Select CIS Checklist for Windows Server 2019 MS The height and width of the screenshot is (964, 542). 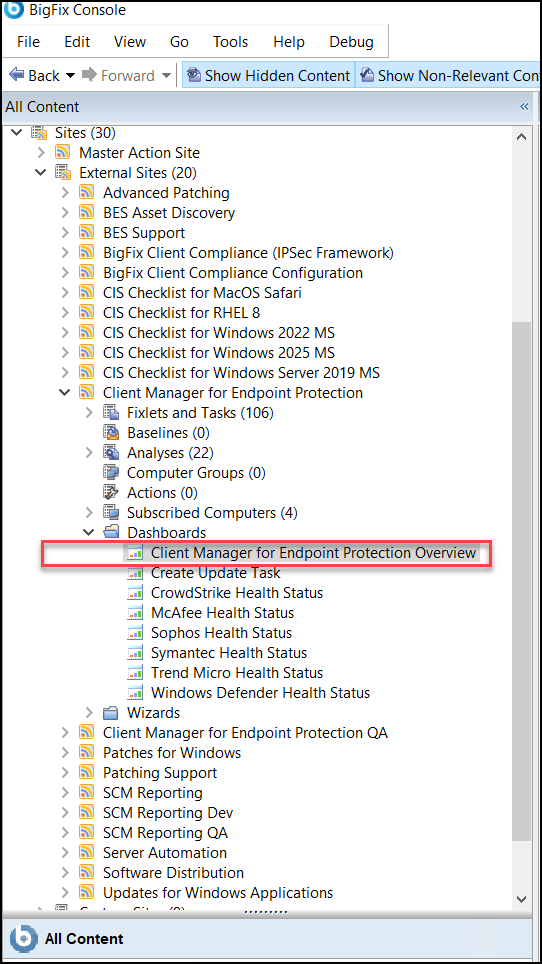point(242,373)
